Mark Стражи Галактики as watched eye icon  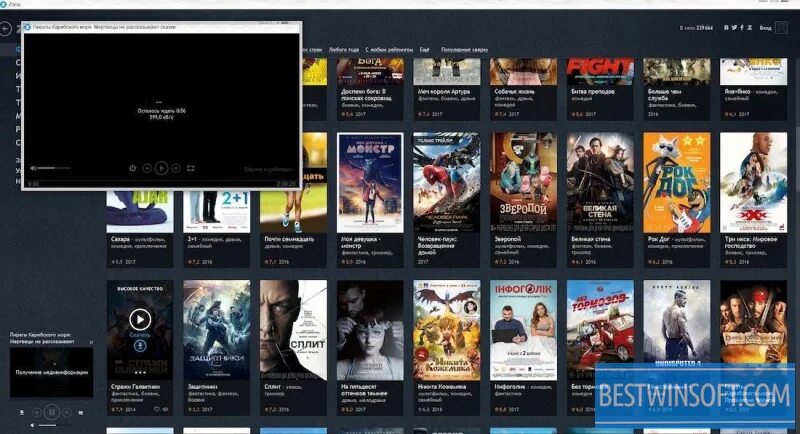pyautogui.click(x=165, y=409)
